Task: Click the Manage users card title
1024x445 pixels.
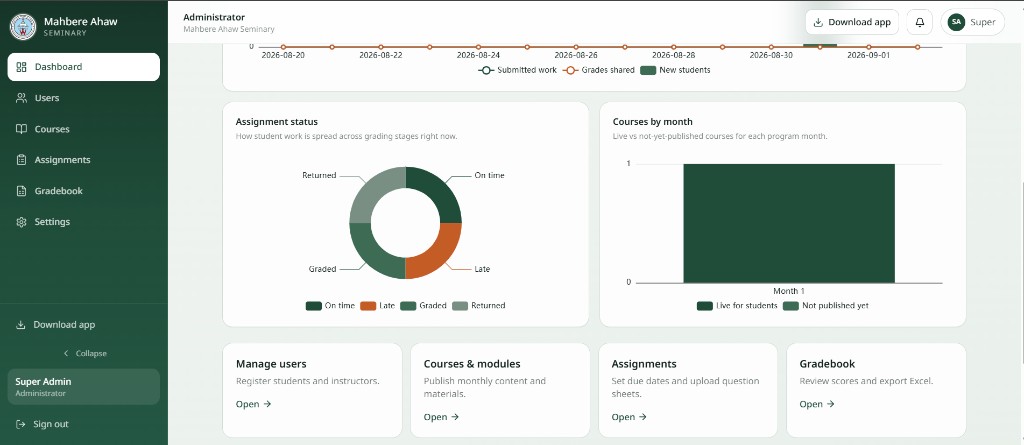Action: (271, 364)
